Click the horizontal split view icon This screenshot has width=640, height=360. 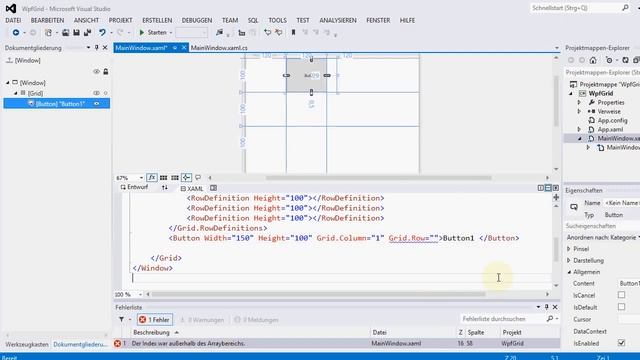point(548,188)
